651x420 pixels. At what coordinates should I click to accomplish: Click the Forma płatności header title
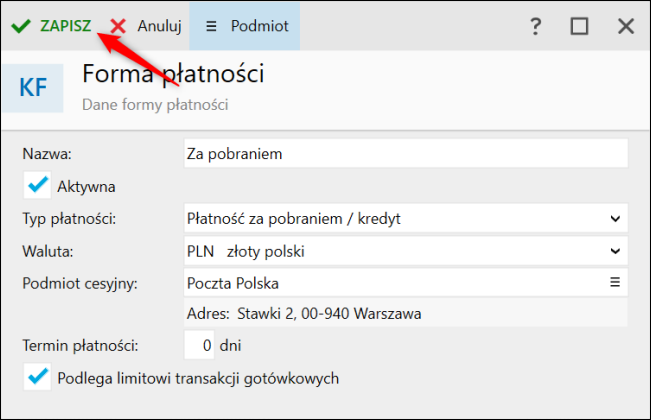point(173,74)
